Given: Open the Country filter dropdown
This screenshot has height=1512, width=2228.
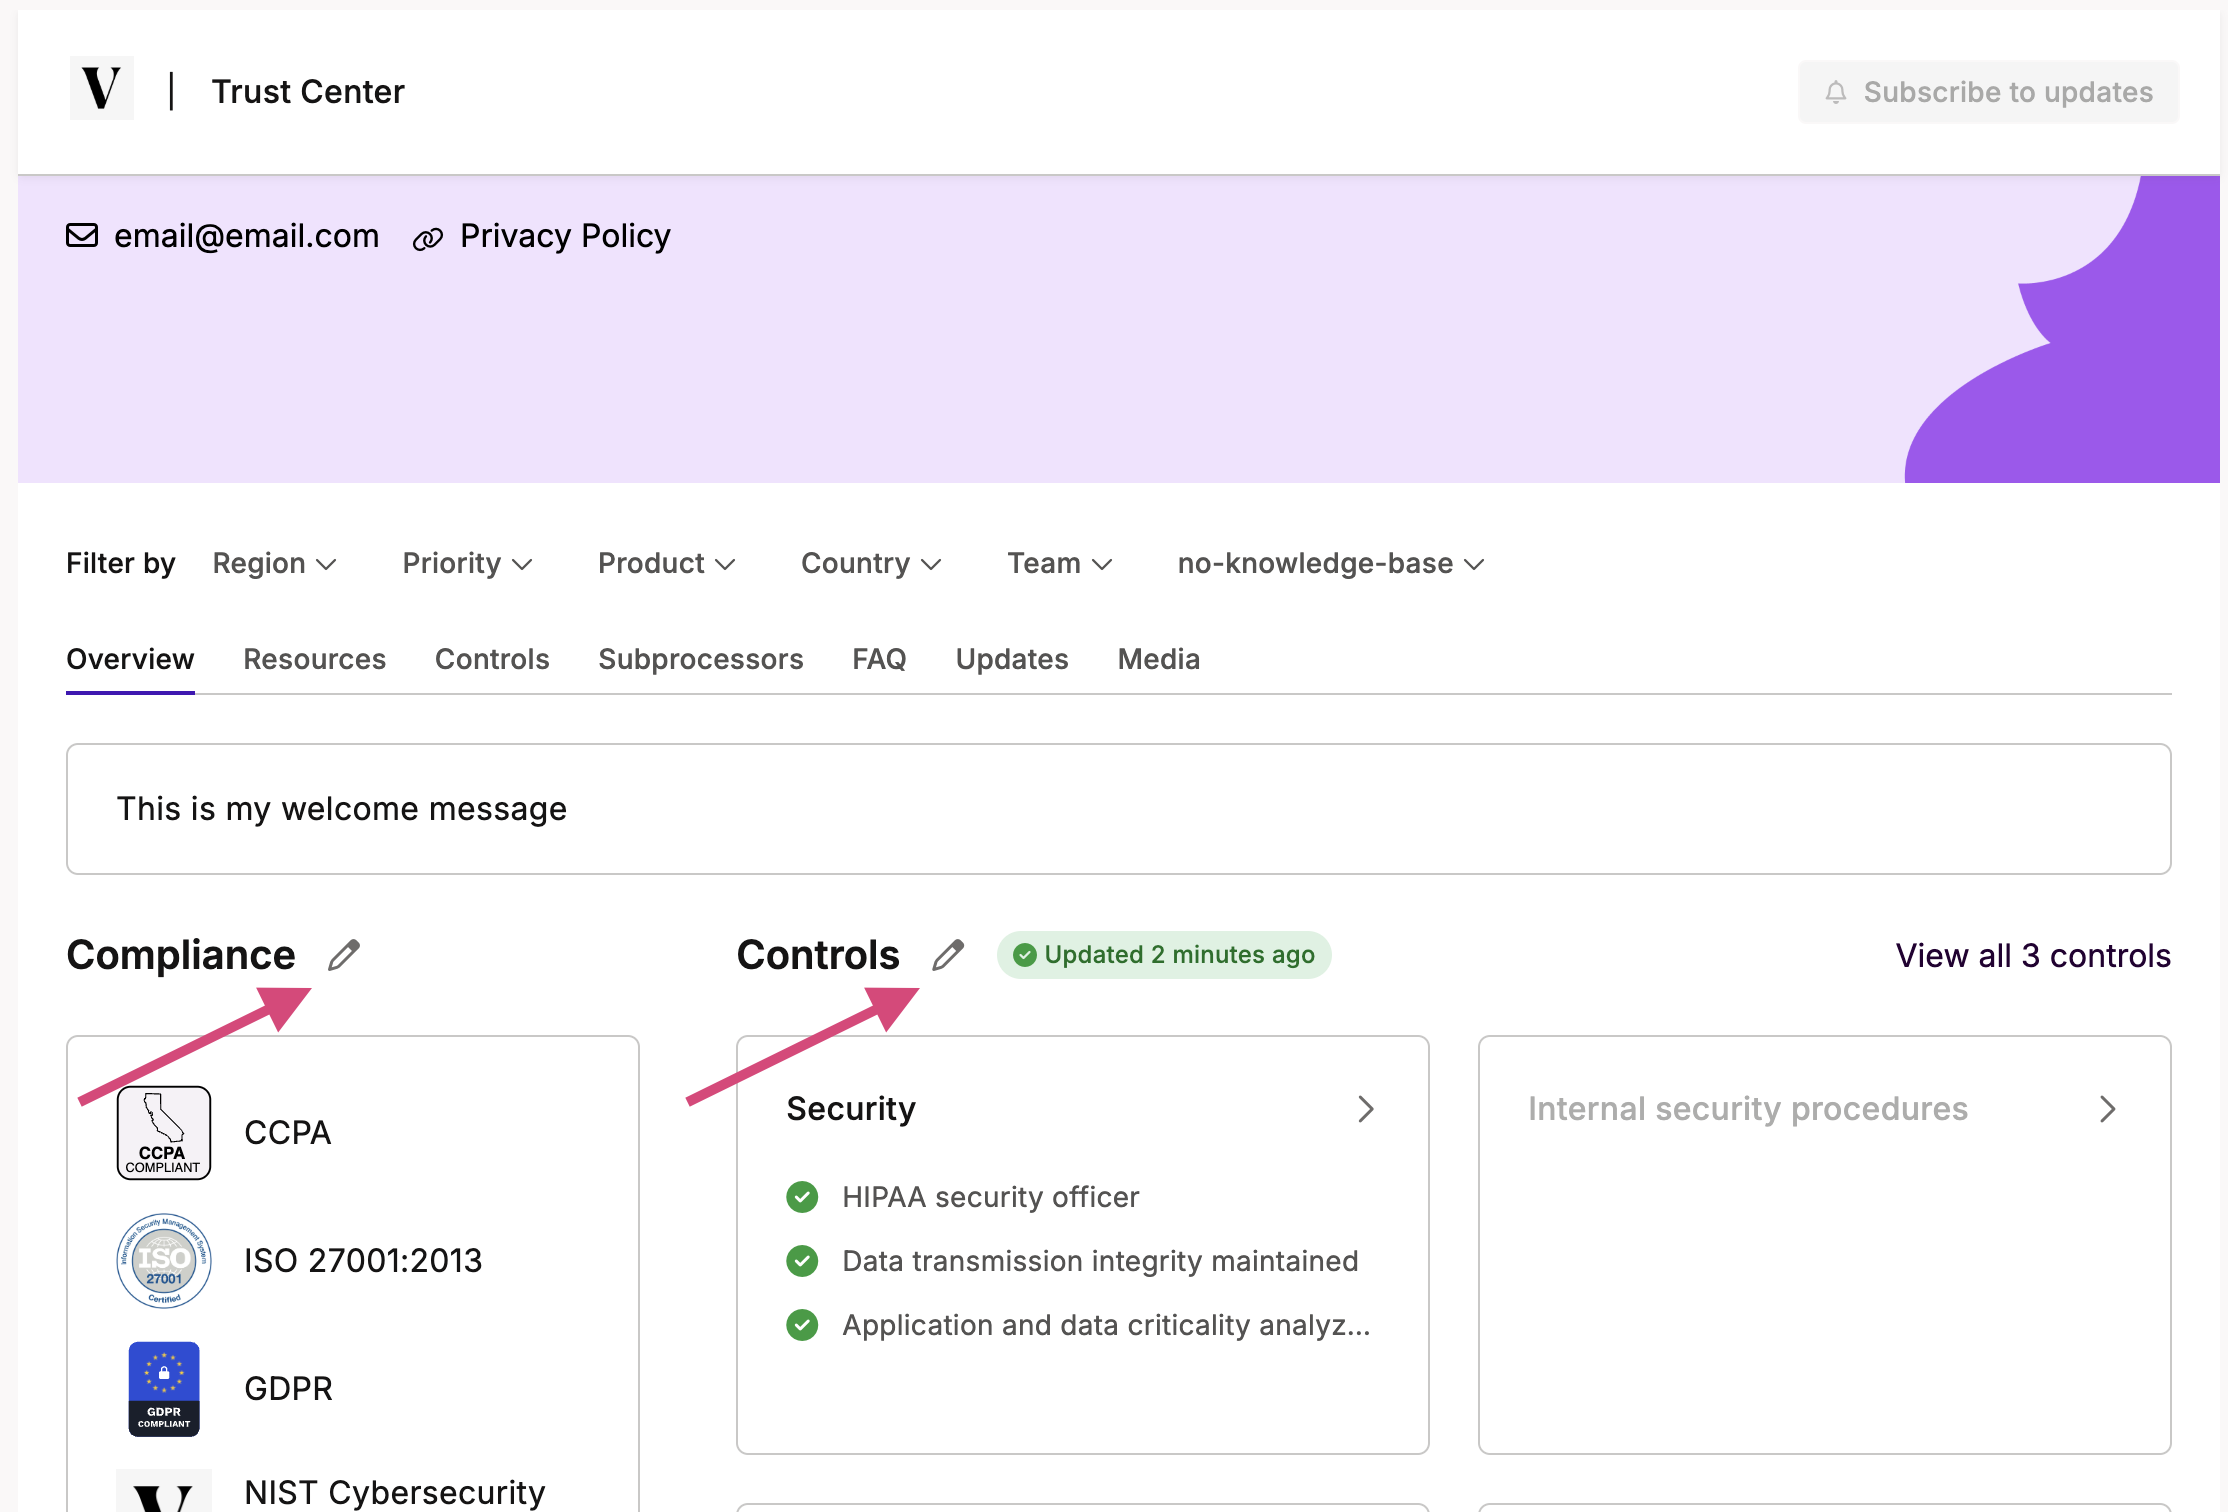Looking at the screenshot, I should 871,563.
